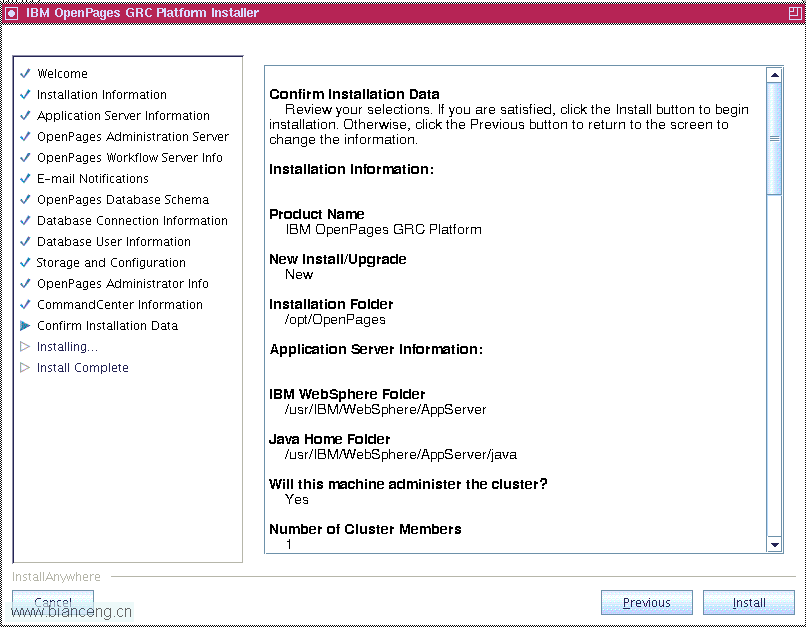Click the checkmark beside Installation Information
Screen dimensions: 806x627
25,95
